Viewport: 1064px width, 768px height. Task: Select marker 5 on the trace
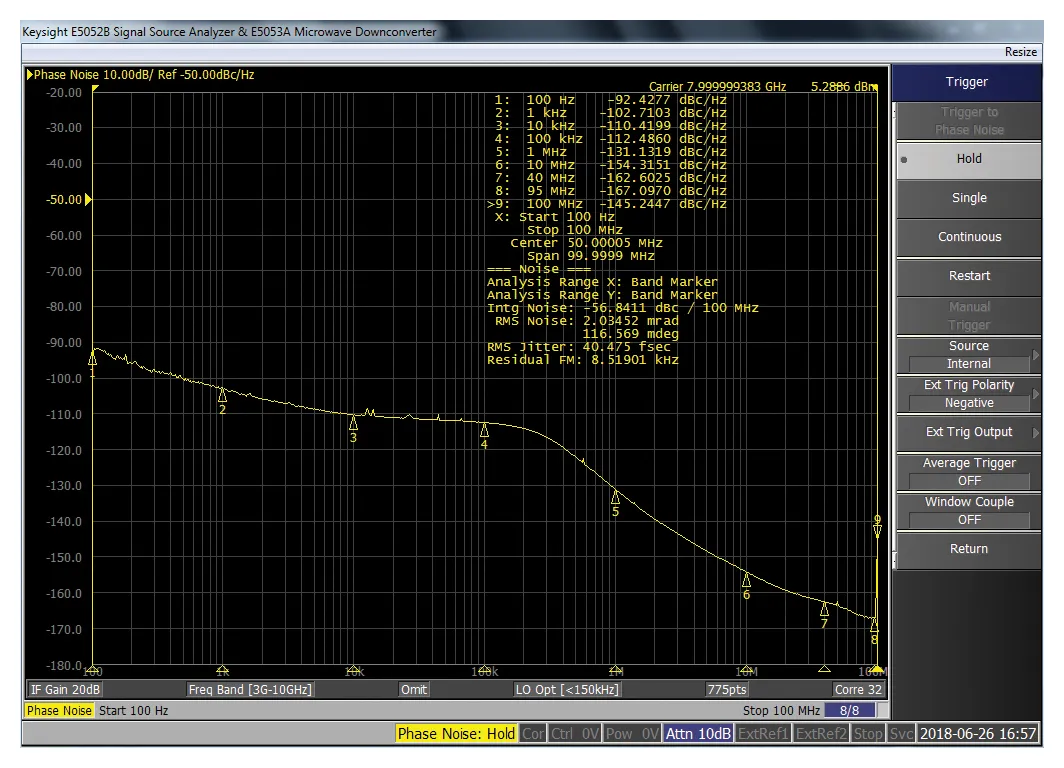click(615, 497)
